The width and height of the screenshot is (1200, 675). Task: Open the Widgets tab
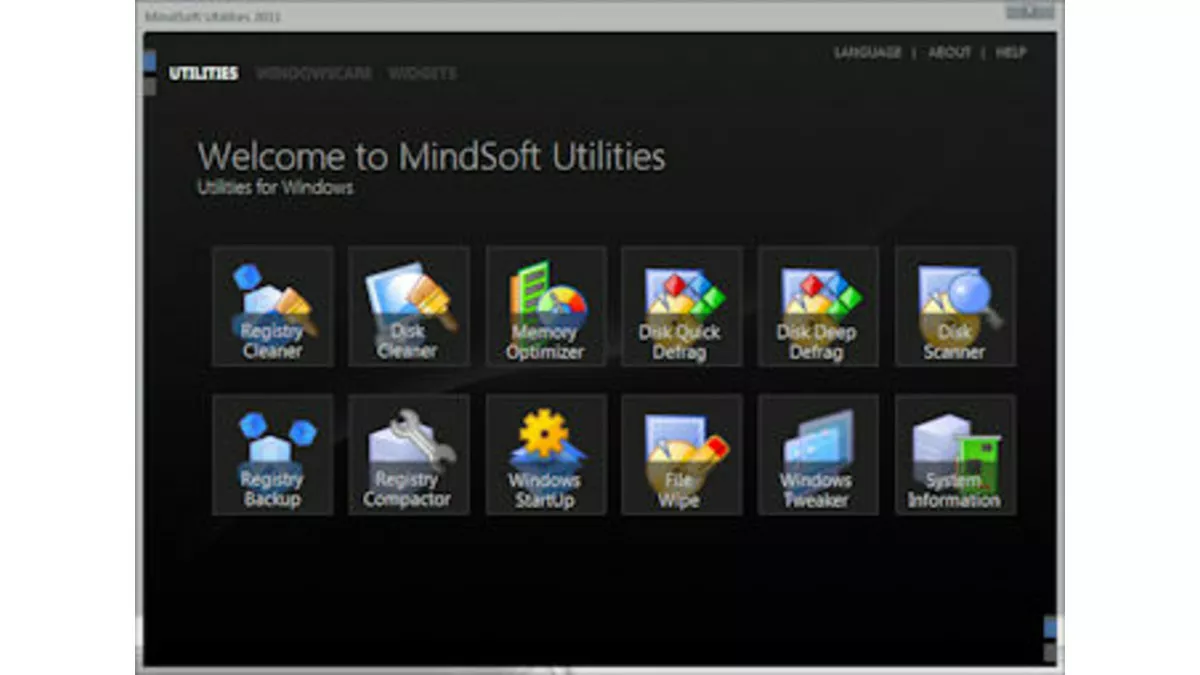click(422, 74)
